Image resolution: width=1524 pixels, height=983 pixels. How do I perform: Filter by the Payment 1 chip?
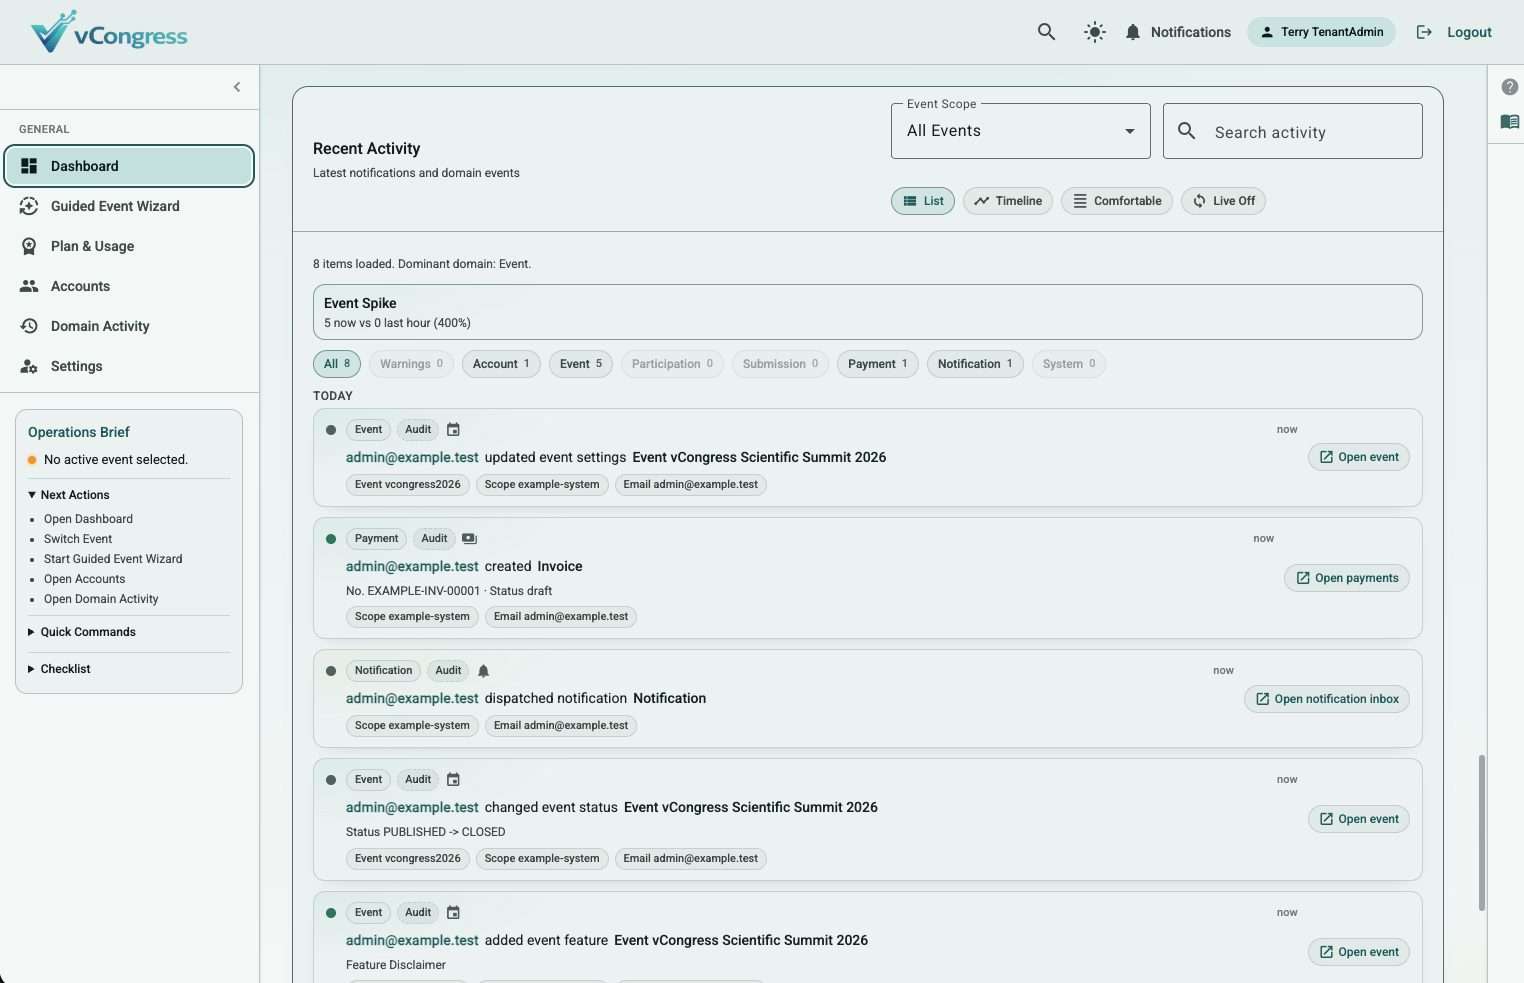(878, 364)
